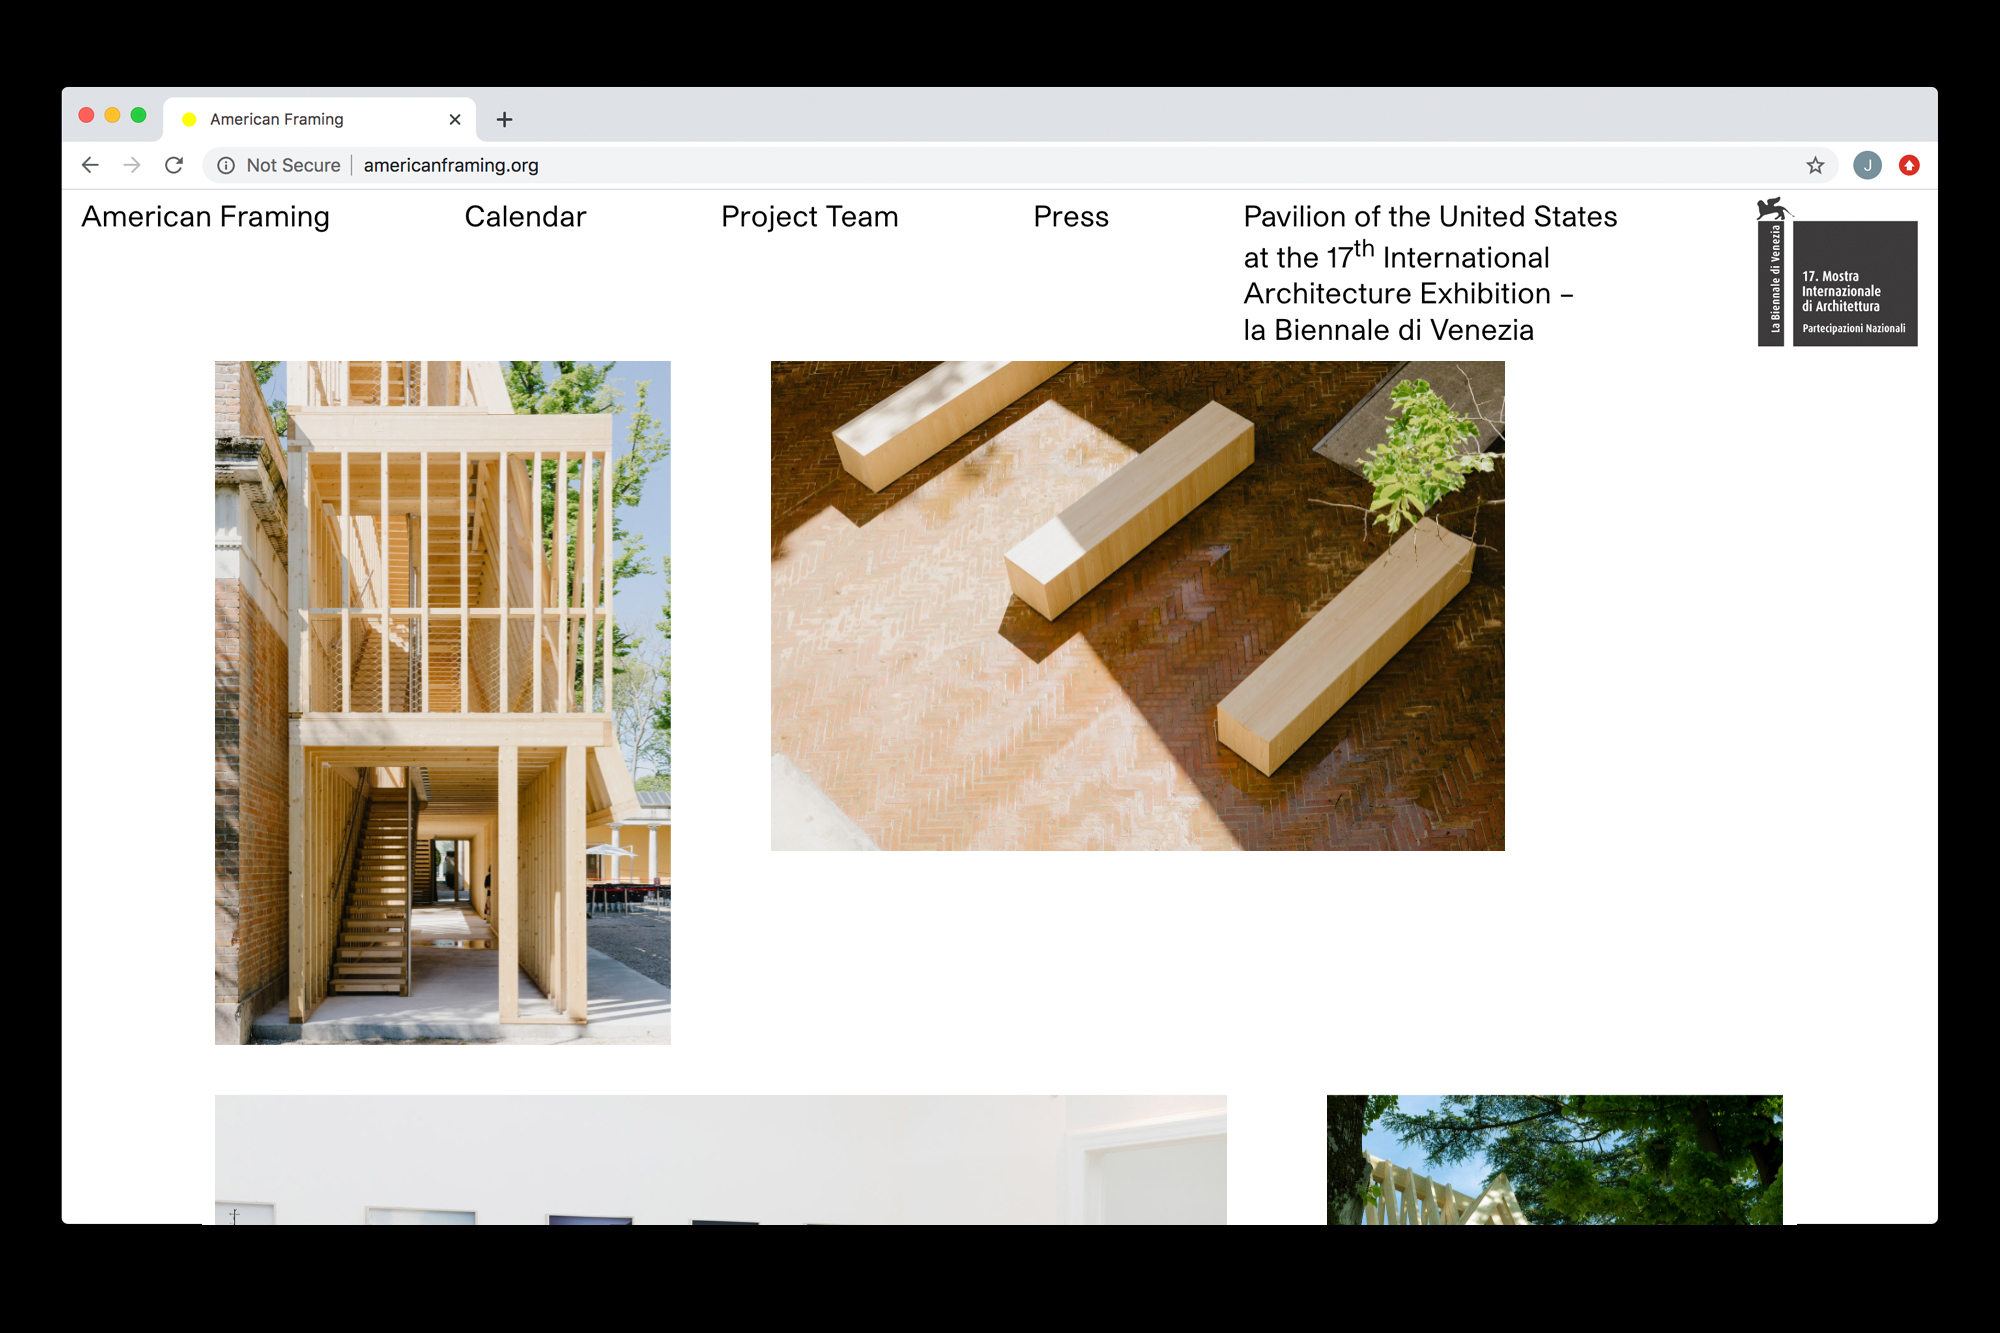Image resolution: width=2000 pixels, height=1333 pixels.
Task: Click the forward navigation arrow
Action: coord(132,165)
